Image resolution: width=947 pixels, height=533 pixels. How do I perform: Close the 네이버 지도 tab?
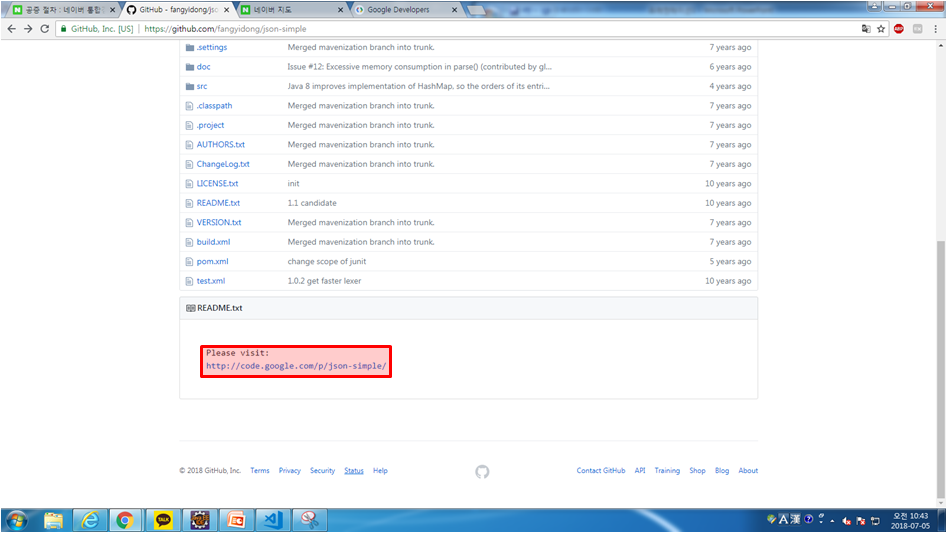(340, 10)
